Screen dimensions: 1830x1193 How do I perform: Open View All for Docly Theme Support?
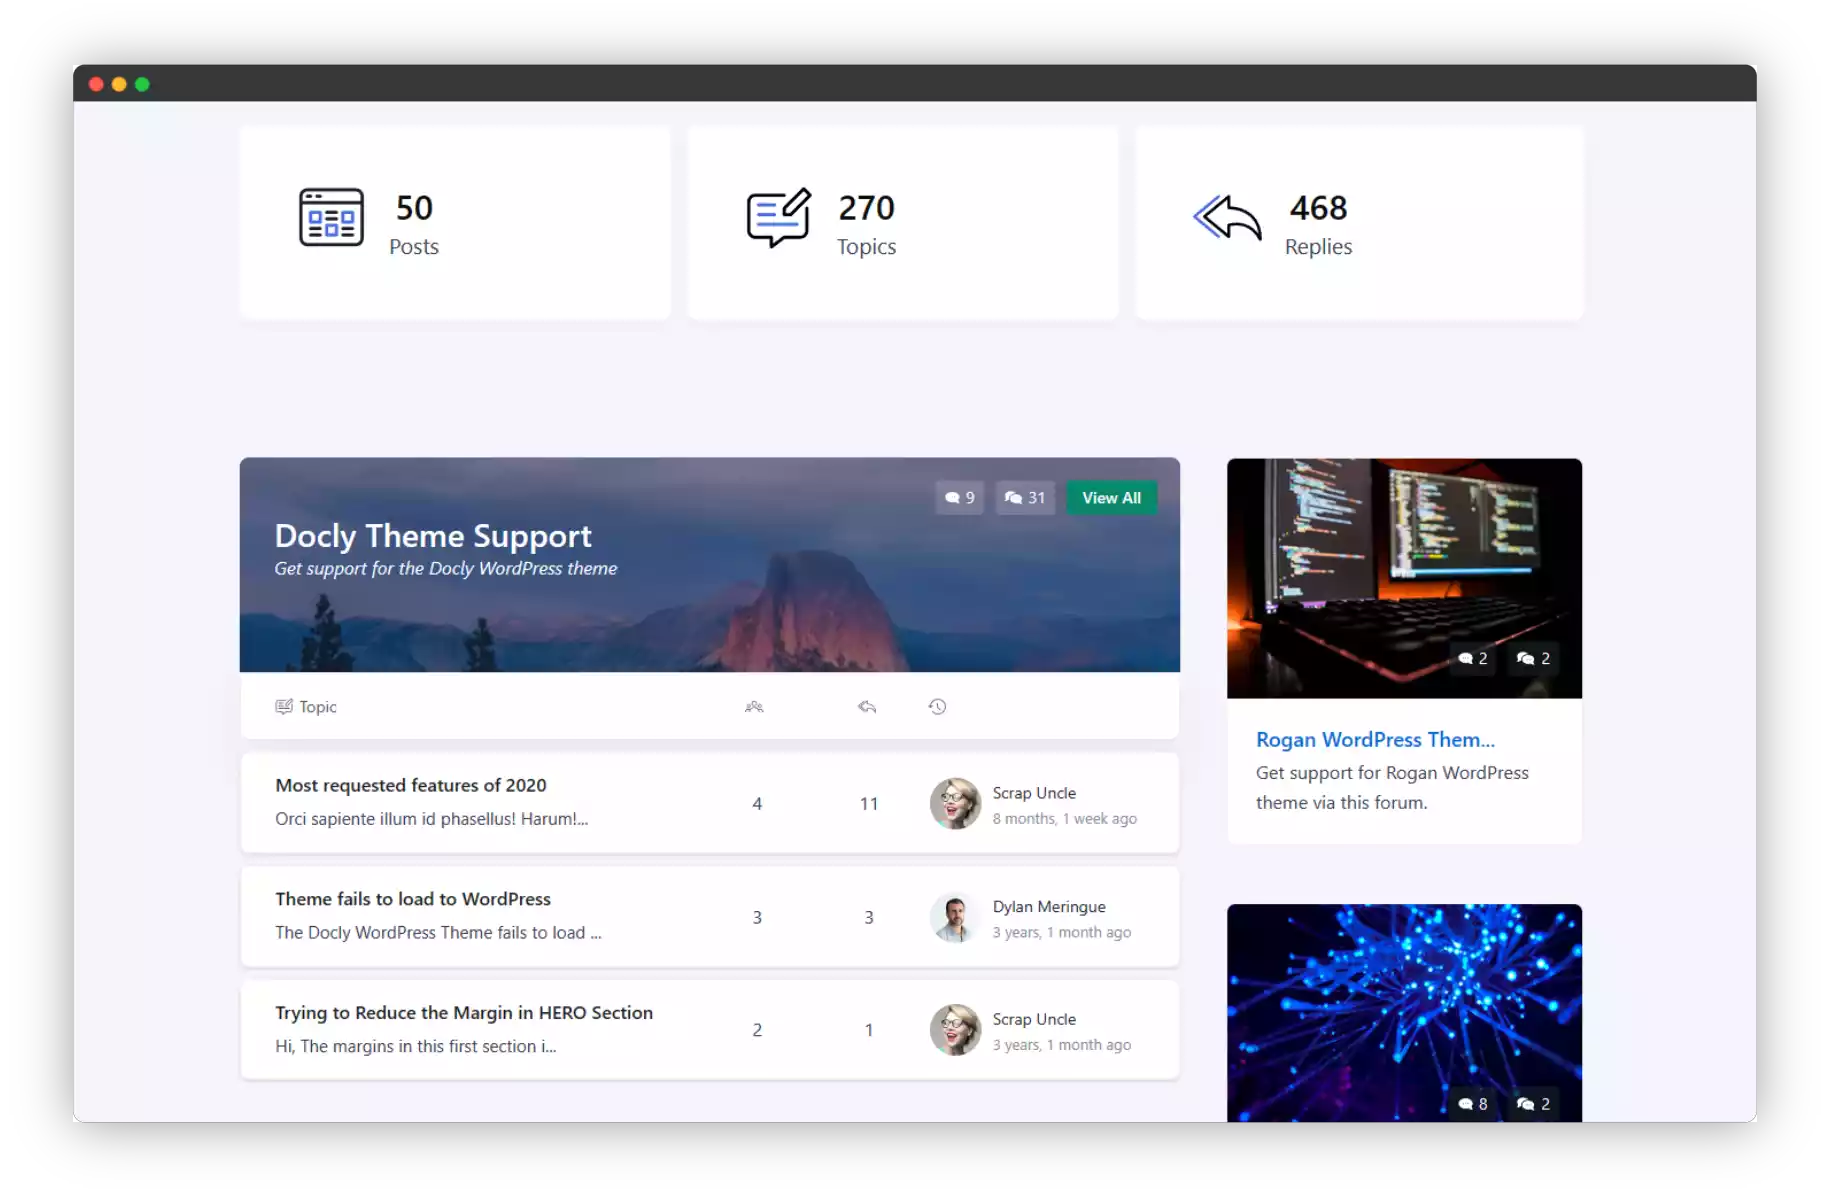point(1111,498)
